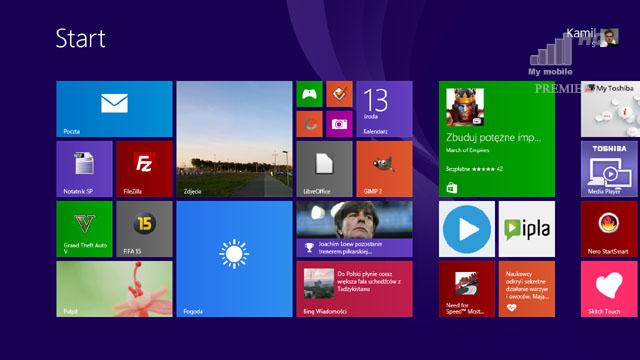Open the Notatnik SP tile
This screenshot has width=640, height=360.
pos(84,169)
